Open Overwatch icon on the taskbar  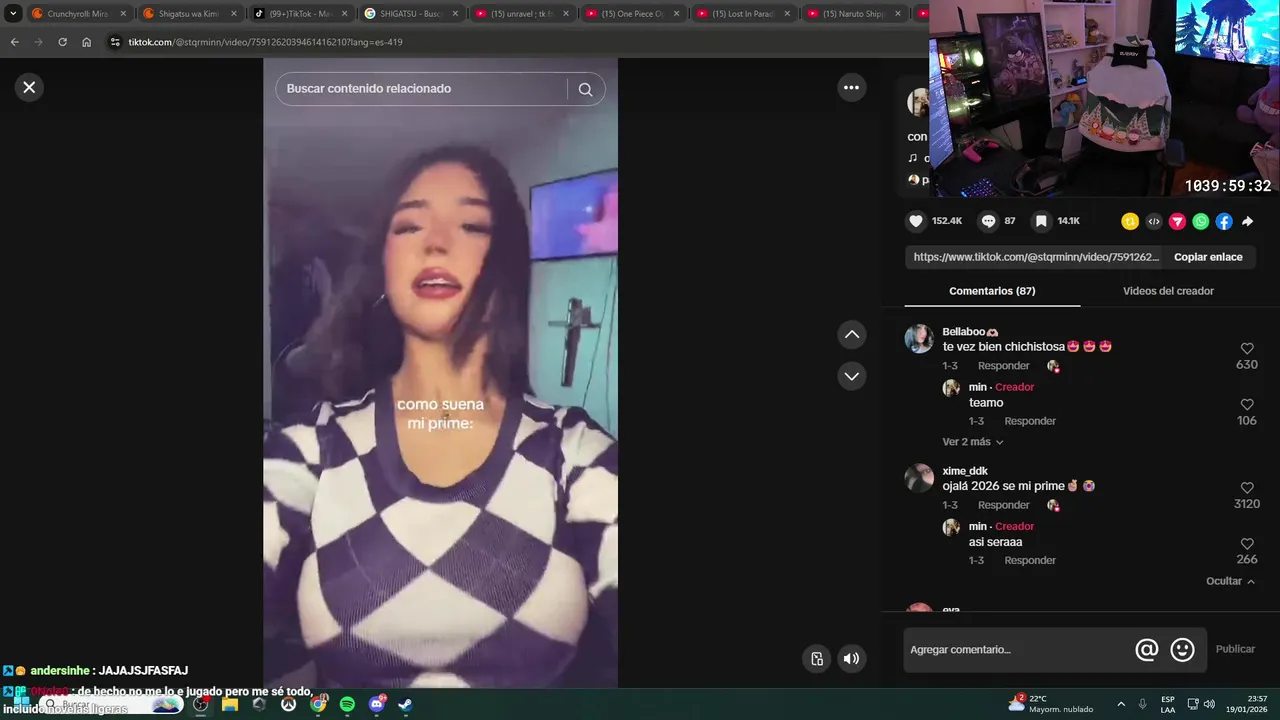click(289, 704)
